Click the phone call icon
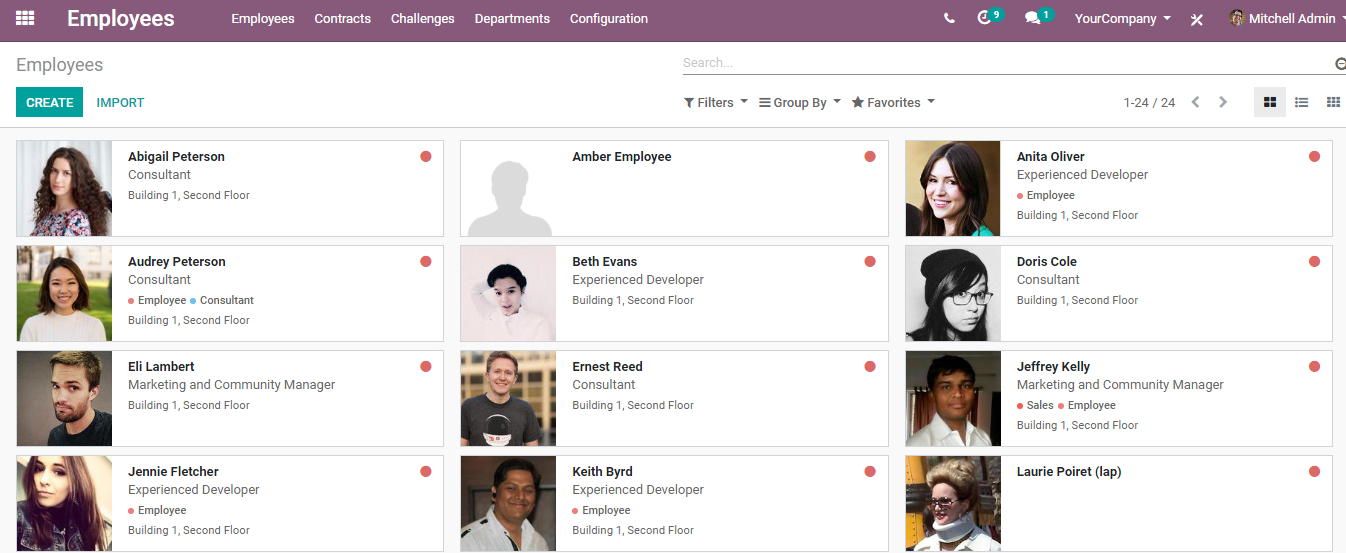This screenshot has width=1346, height=553. (x=949, y=18)
